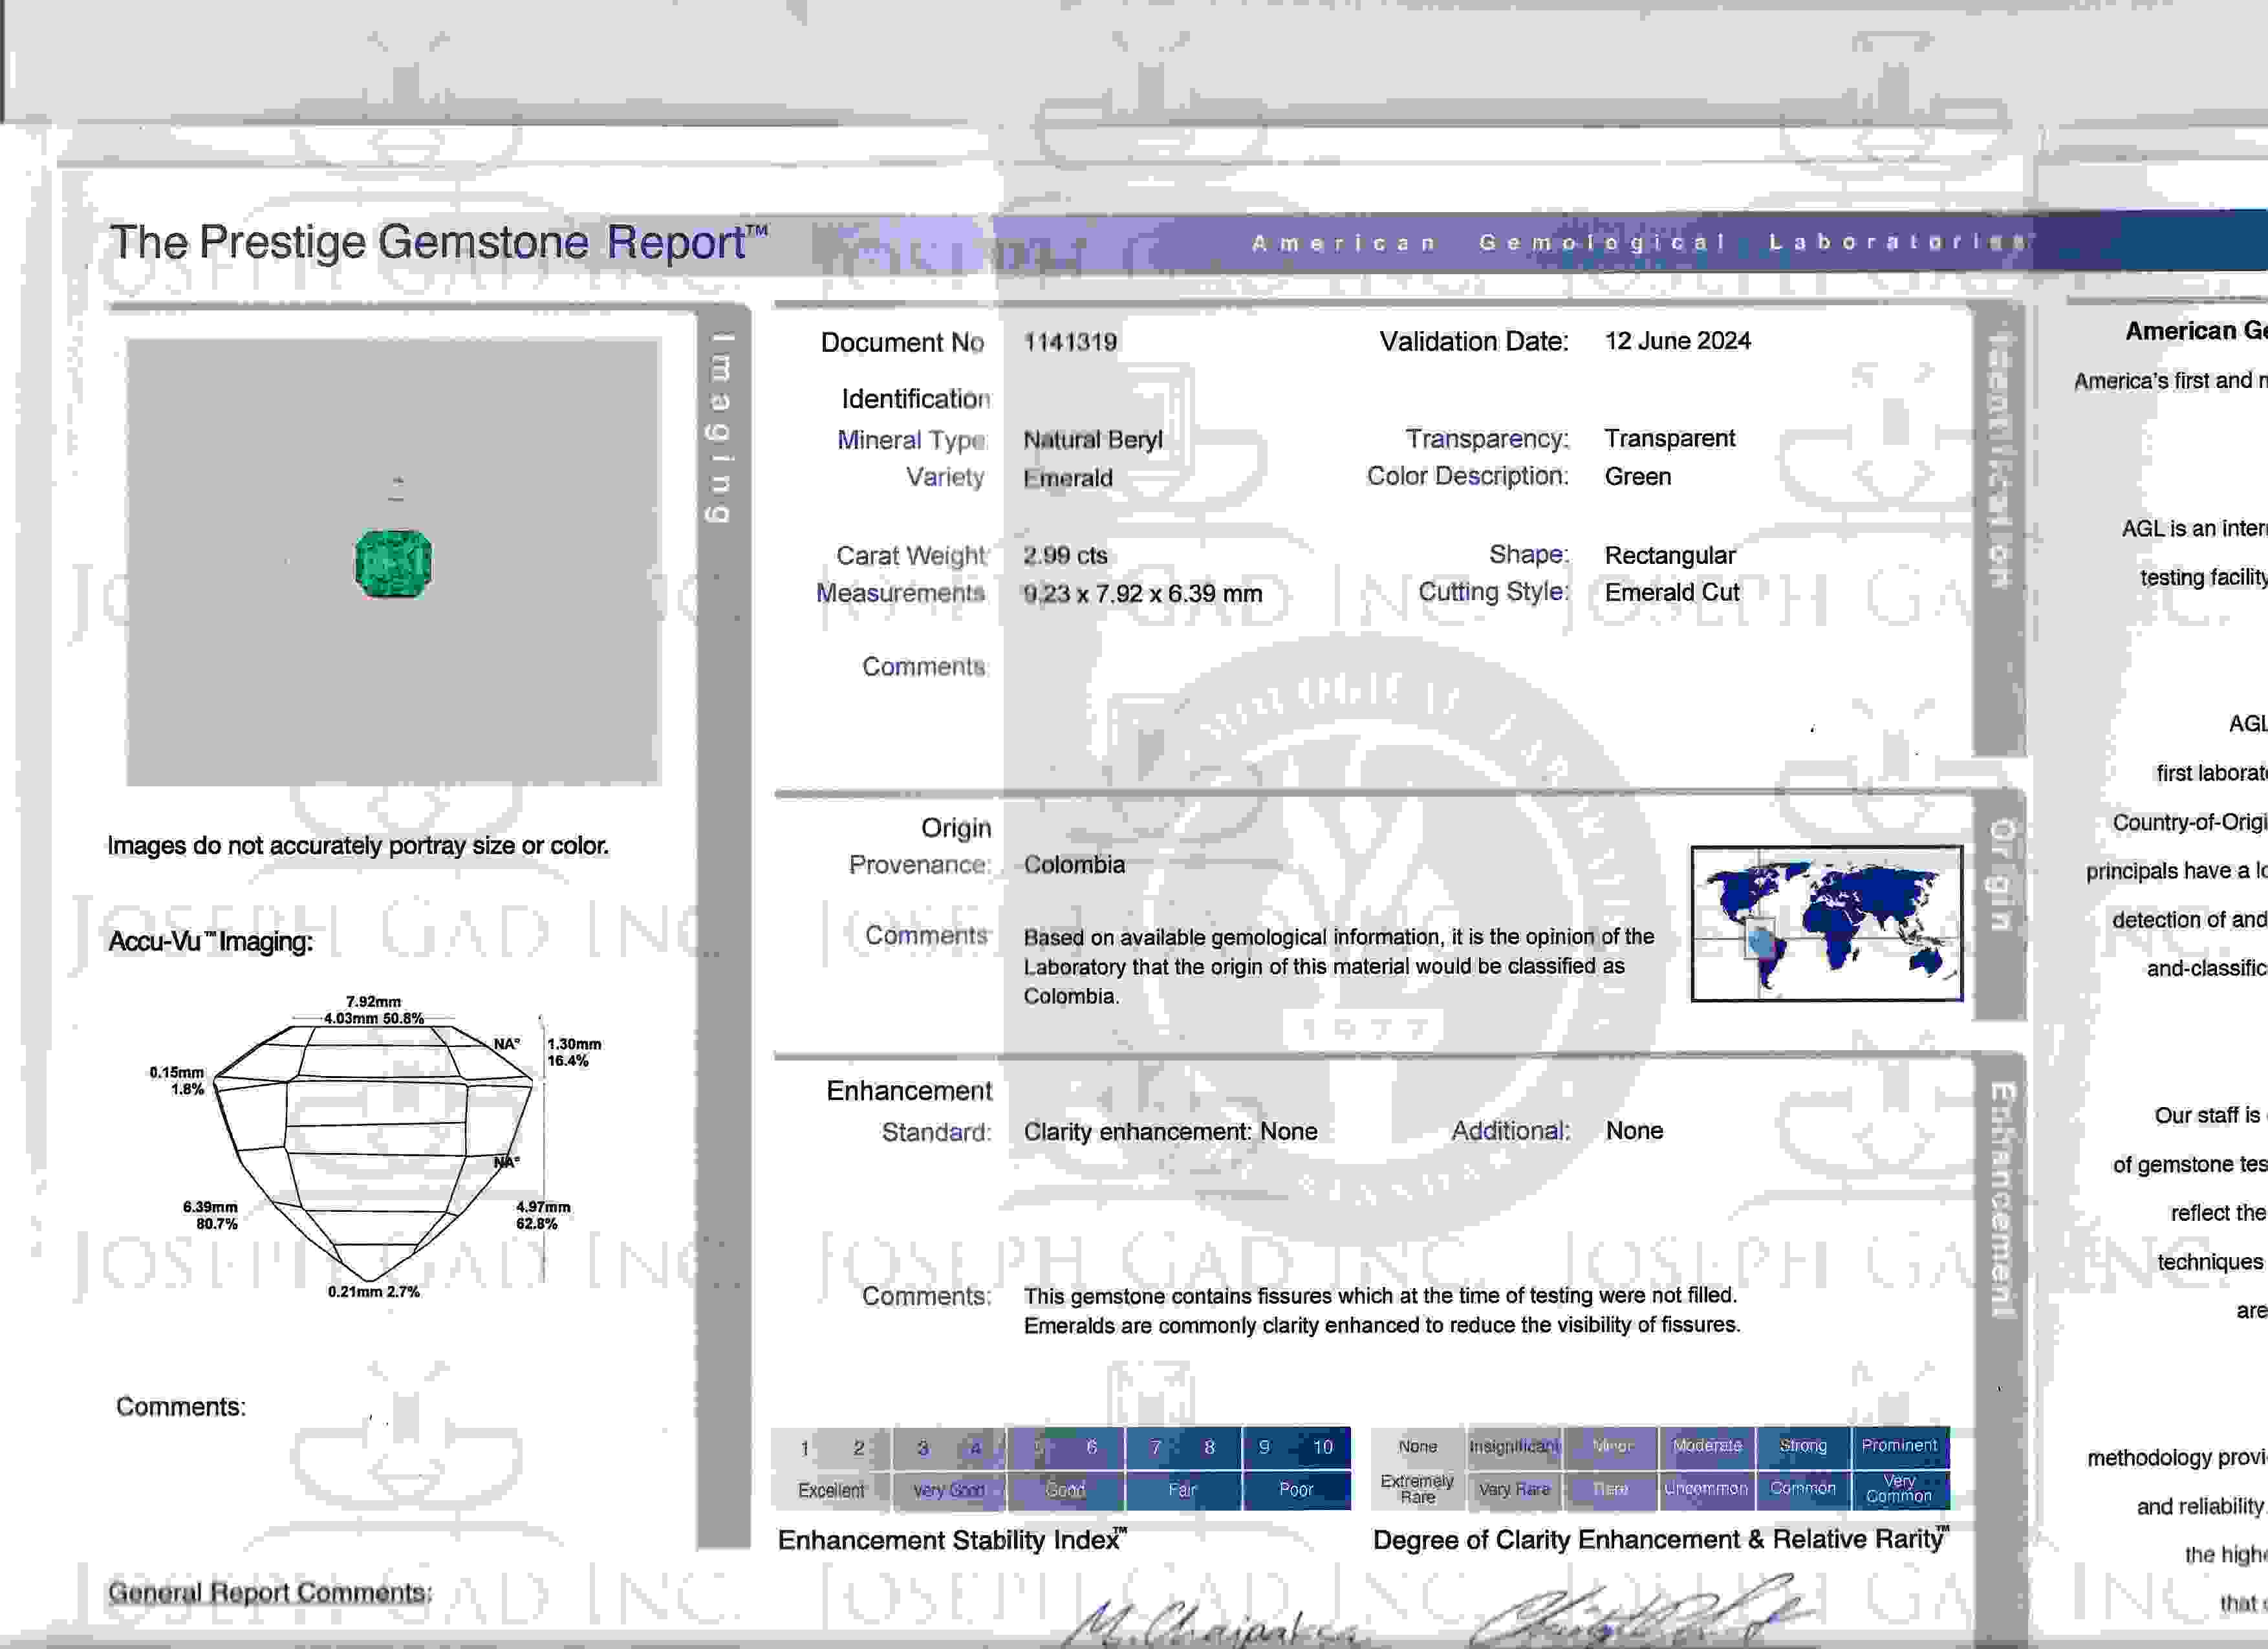Viewport: 2268px width, 1649px height.
Task: Click the 'Extremely Rare' rarity cell
Action: coord(1417,1489)
